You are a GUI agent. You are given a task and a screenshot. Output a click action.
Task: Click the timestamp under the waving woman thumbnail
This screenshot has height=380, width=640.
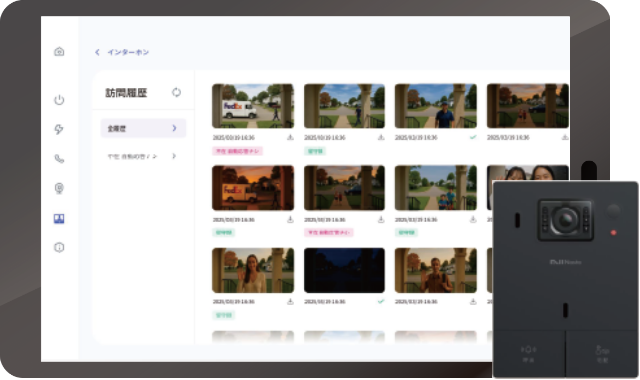click(x=233, y=302)
